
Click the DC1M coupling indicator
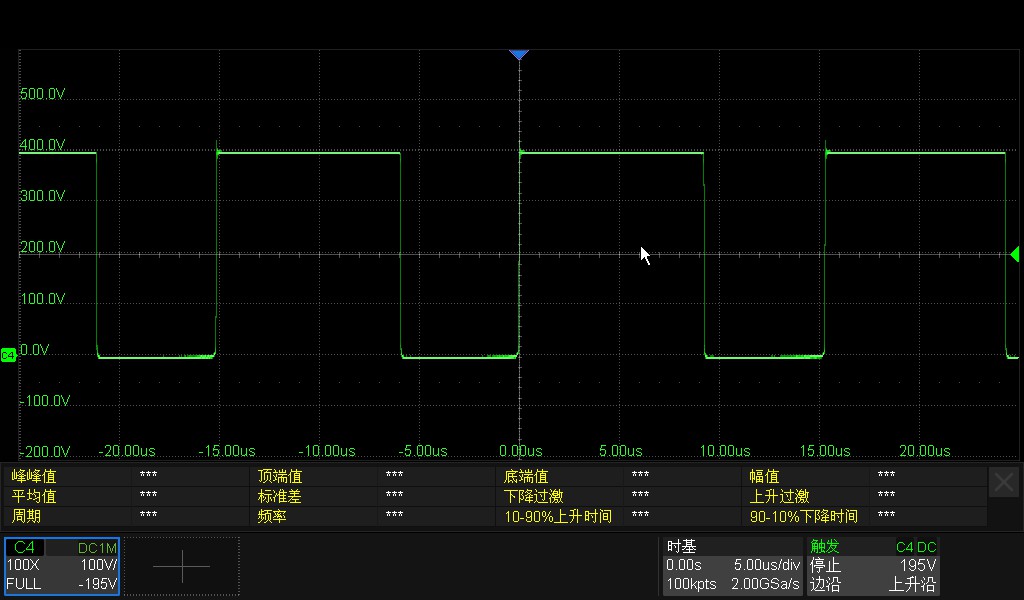[97, 547]
